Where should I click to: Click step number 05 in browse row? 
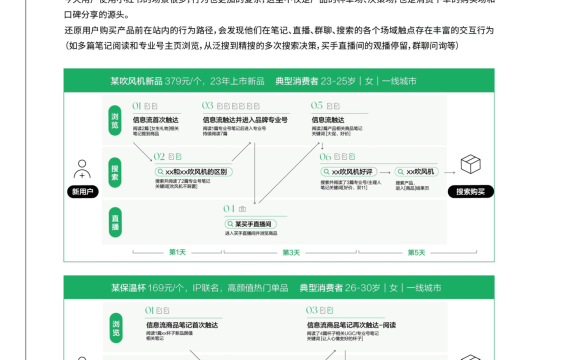[316, 105]
